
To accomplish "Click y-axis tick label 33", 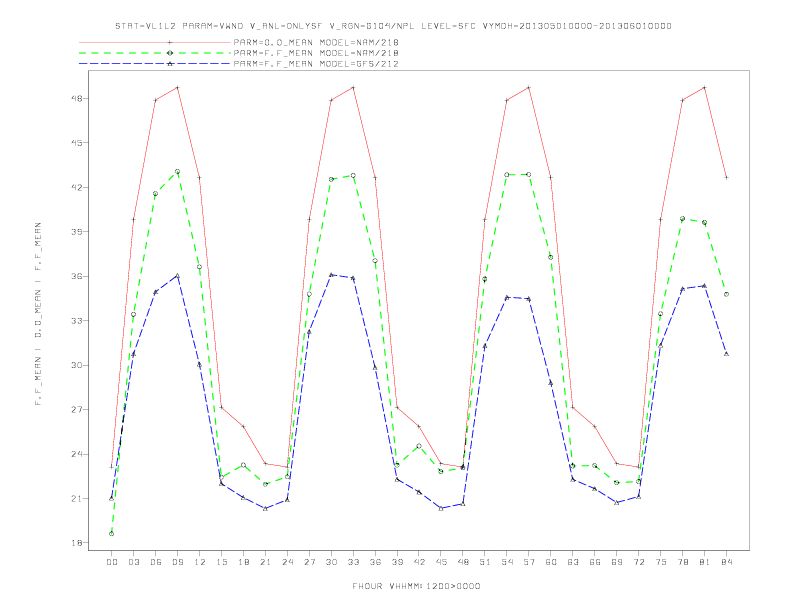I will [77, 321].
